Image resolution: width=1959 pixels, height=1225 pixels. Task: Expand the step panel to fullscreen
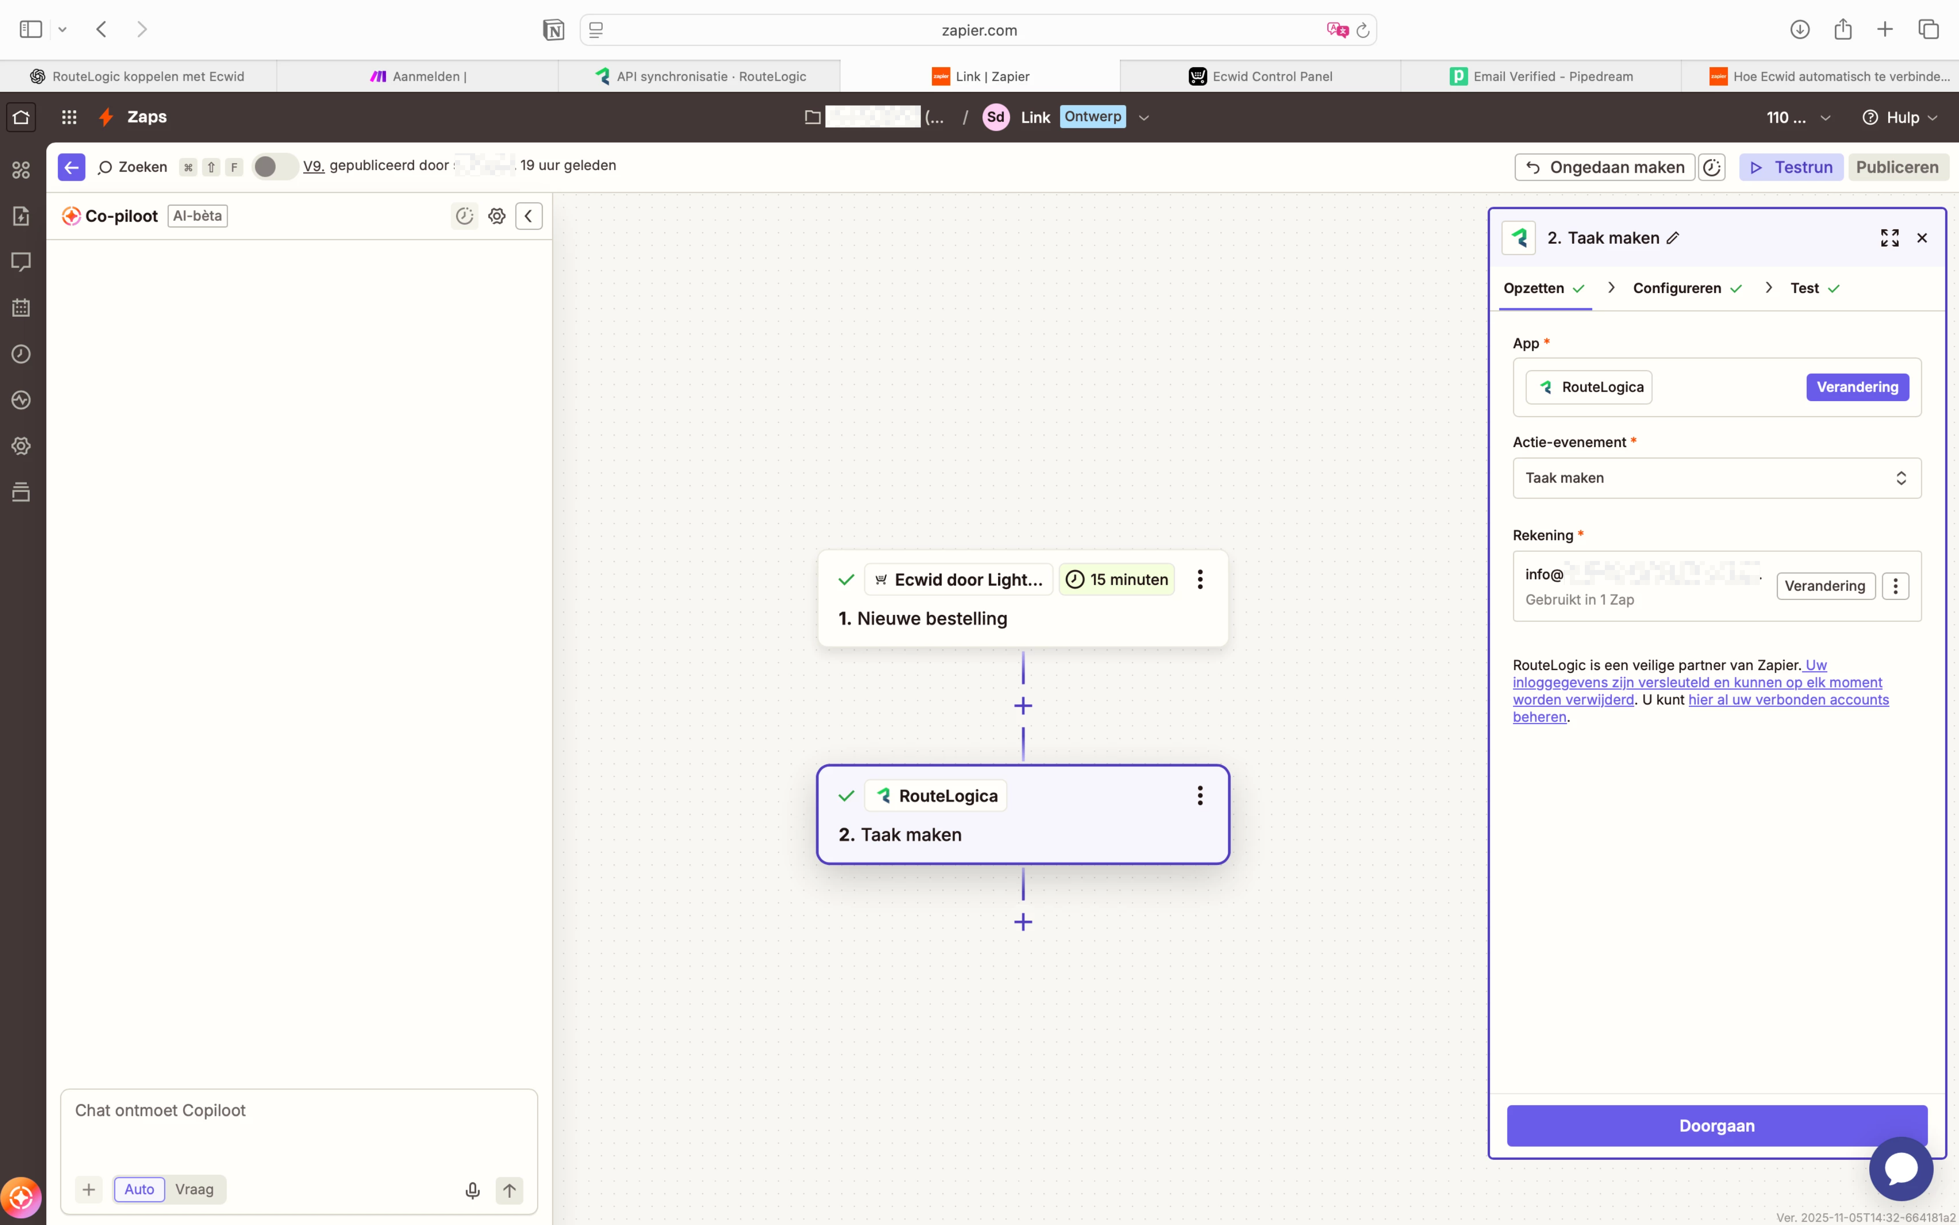1889,238
